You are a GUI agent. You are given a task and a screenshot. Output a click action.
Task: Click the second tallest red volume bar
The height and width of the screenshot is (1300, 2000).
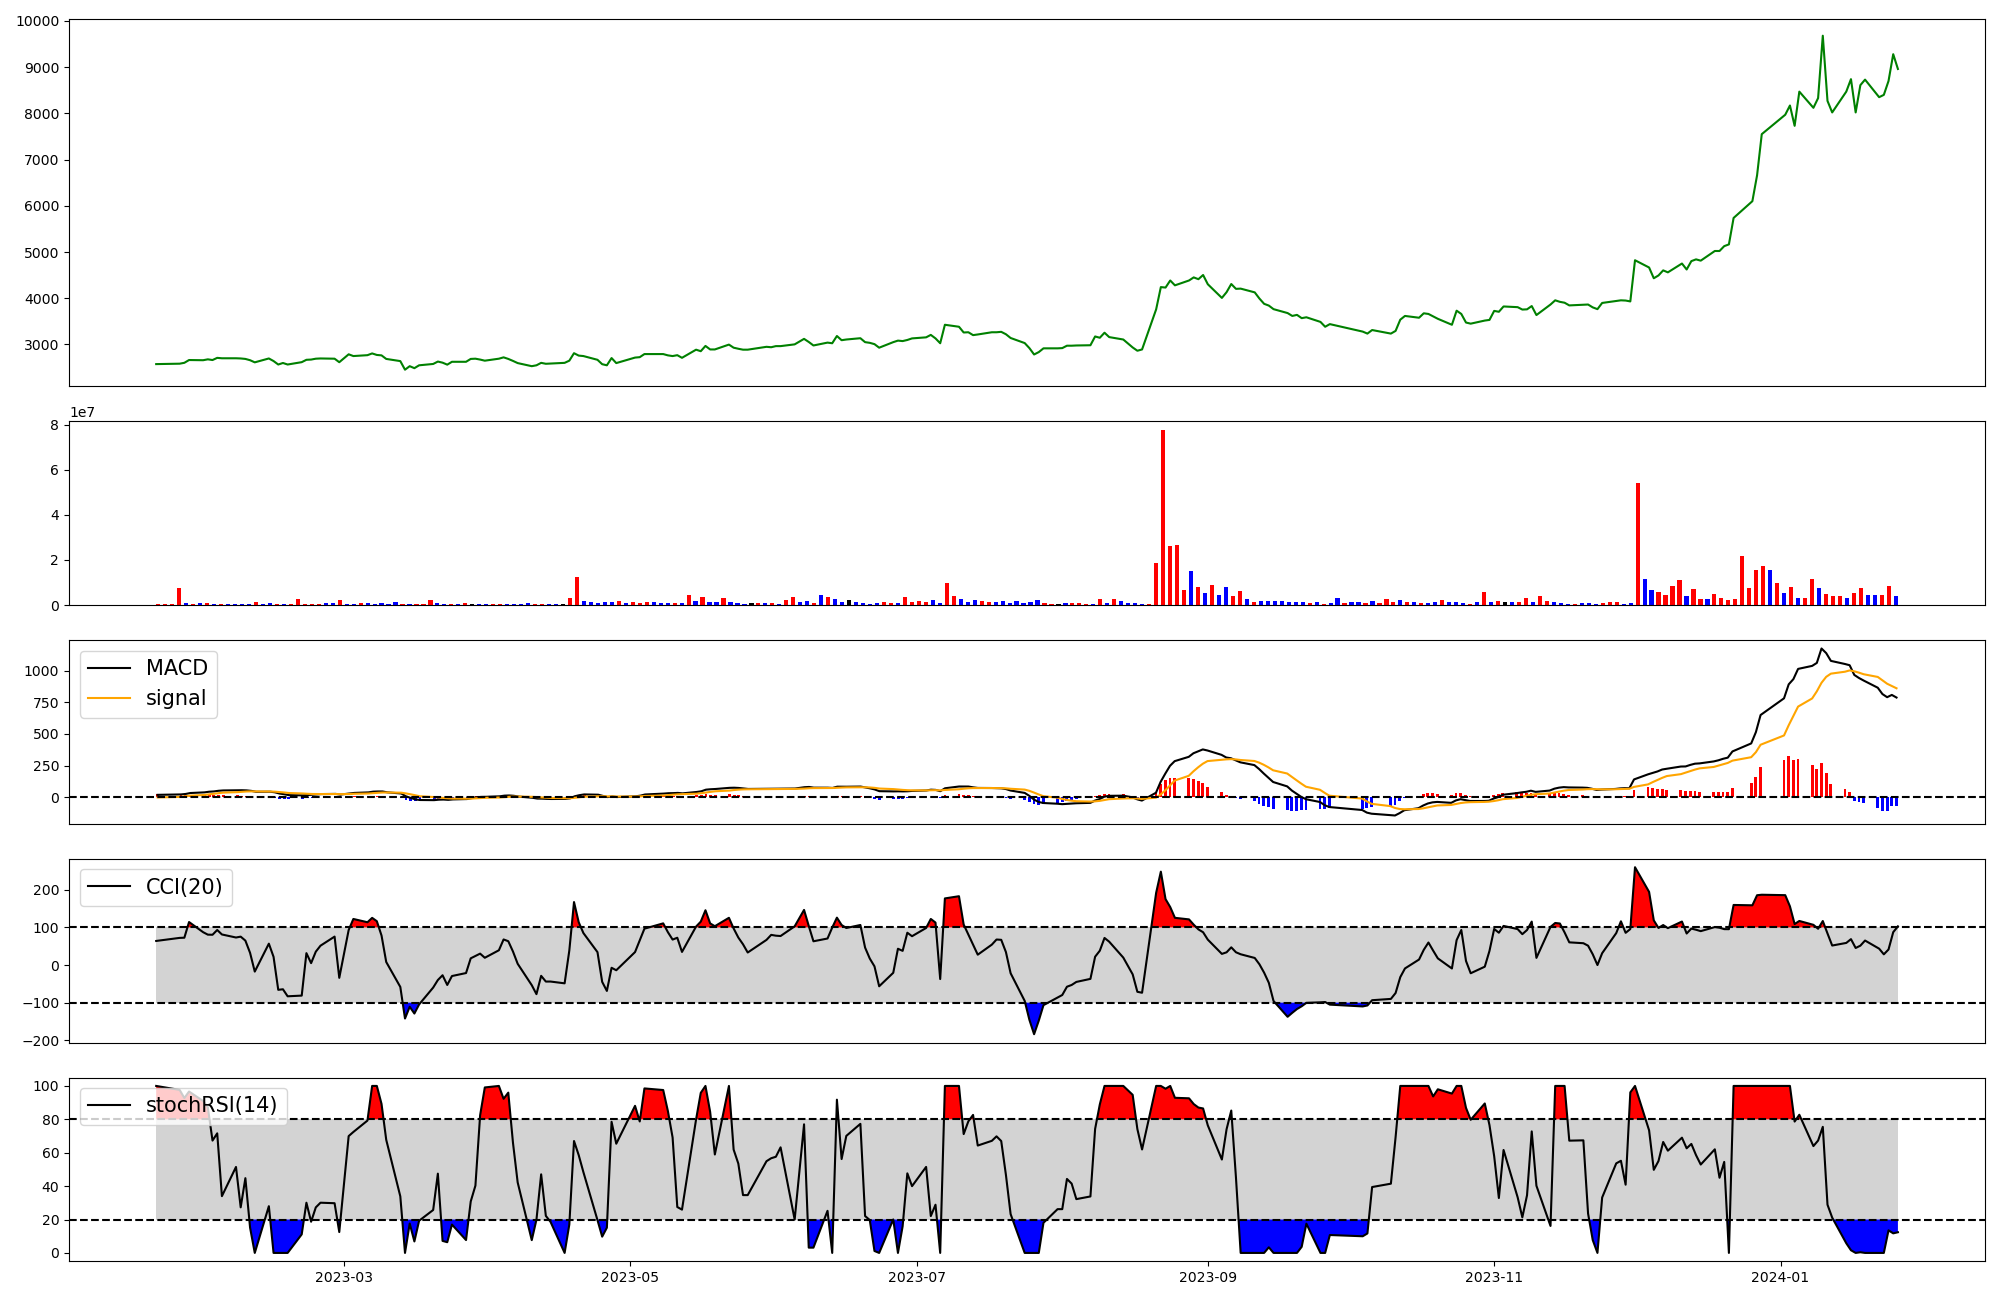click(x=1638, y=544)
